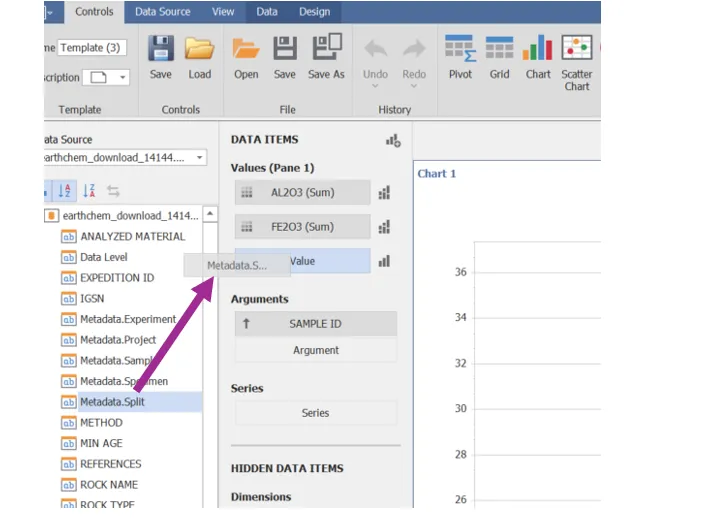The width and height of the screenshot is (709, 528).
Task: Open the Value placeholder chart type icon
Action: pos(384,261)
